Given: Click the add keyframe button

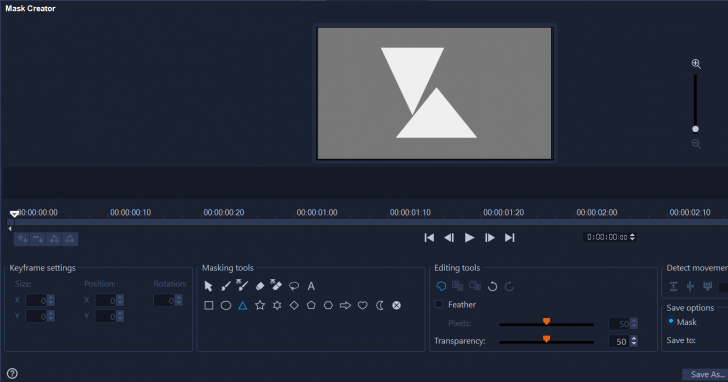Looking at the screenshot, I should click(22, 239).
